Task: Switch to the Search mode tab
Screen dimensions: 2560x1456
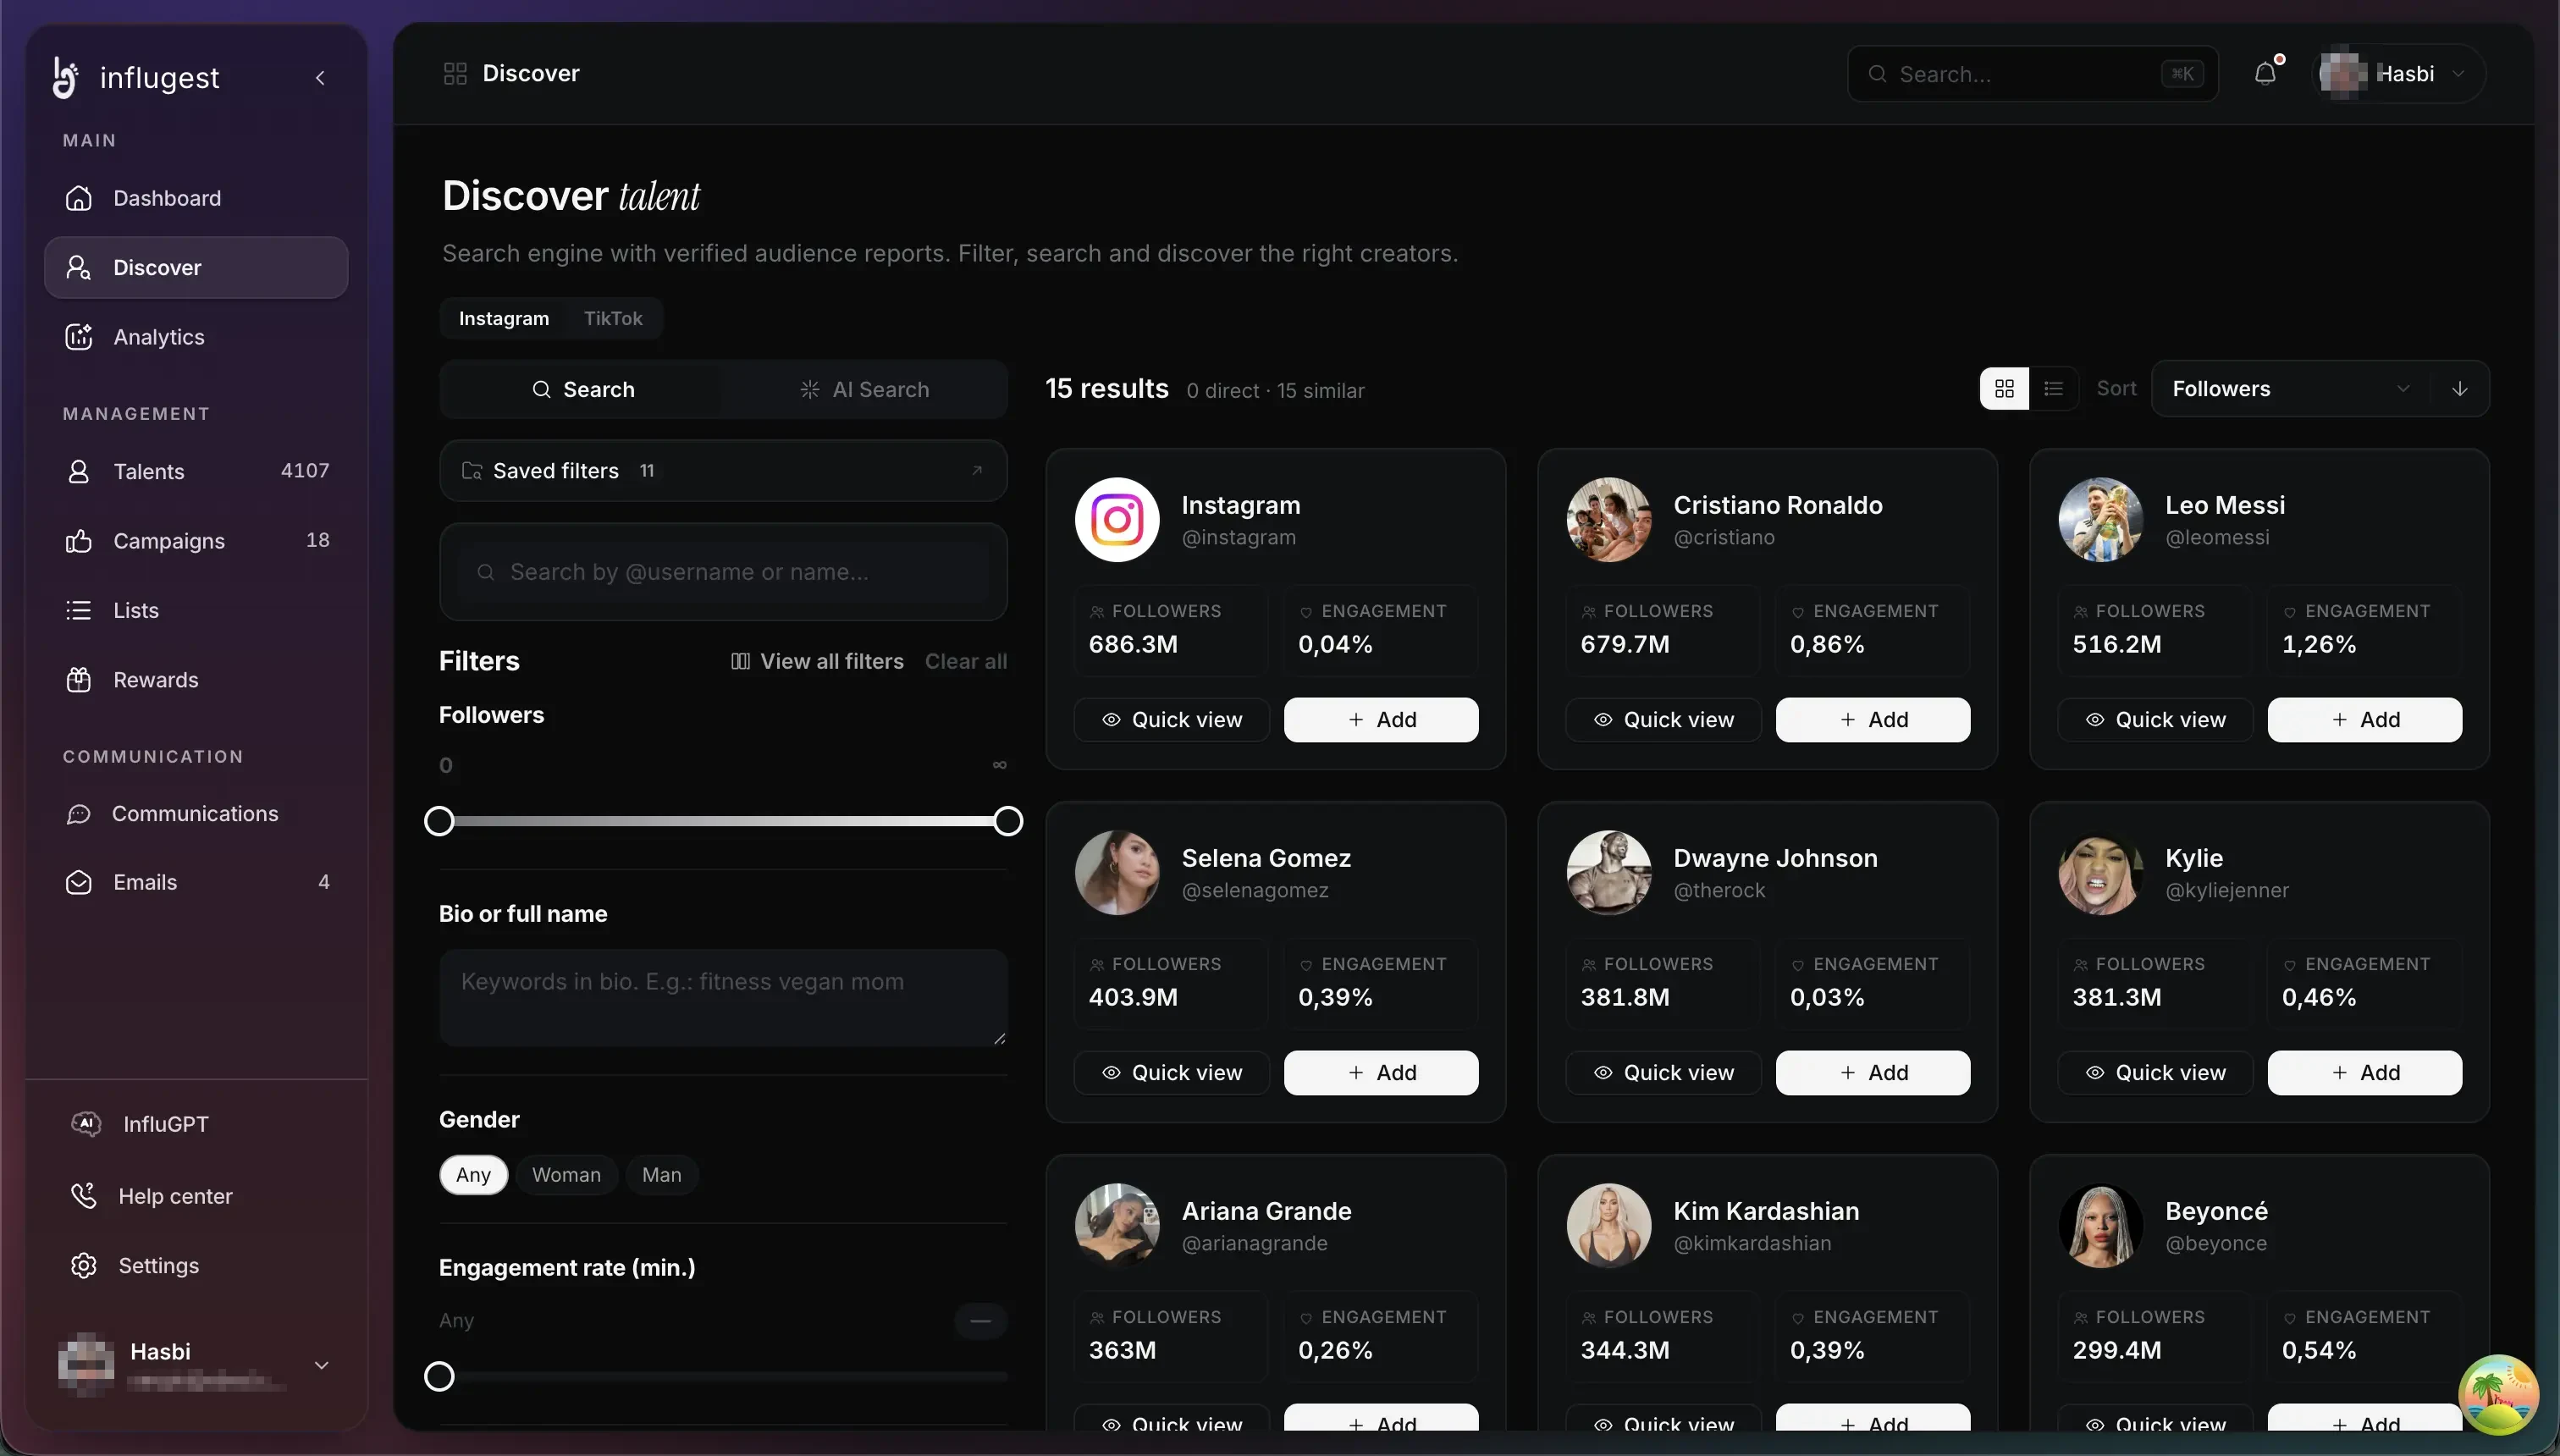Action: (x=582, y=389)
